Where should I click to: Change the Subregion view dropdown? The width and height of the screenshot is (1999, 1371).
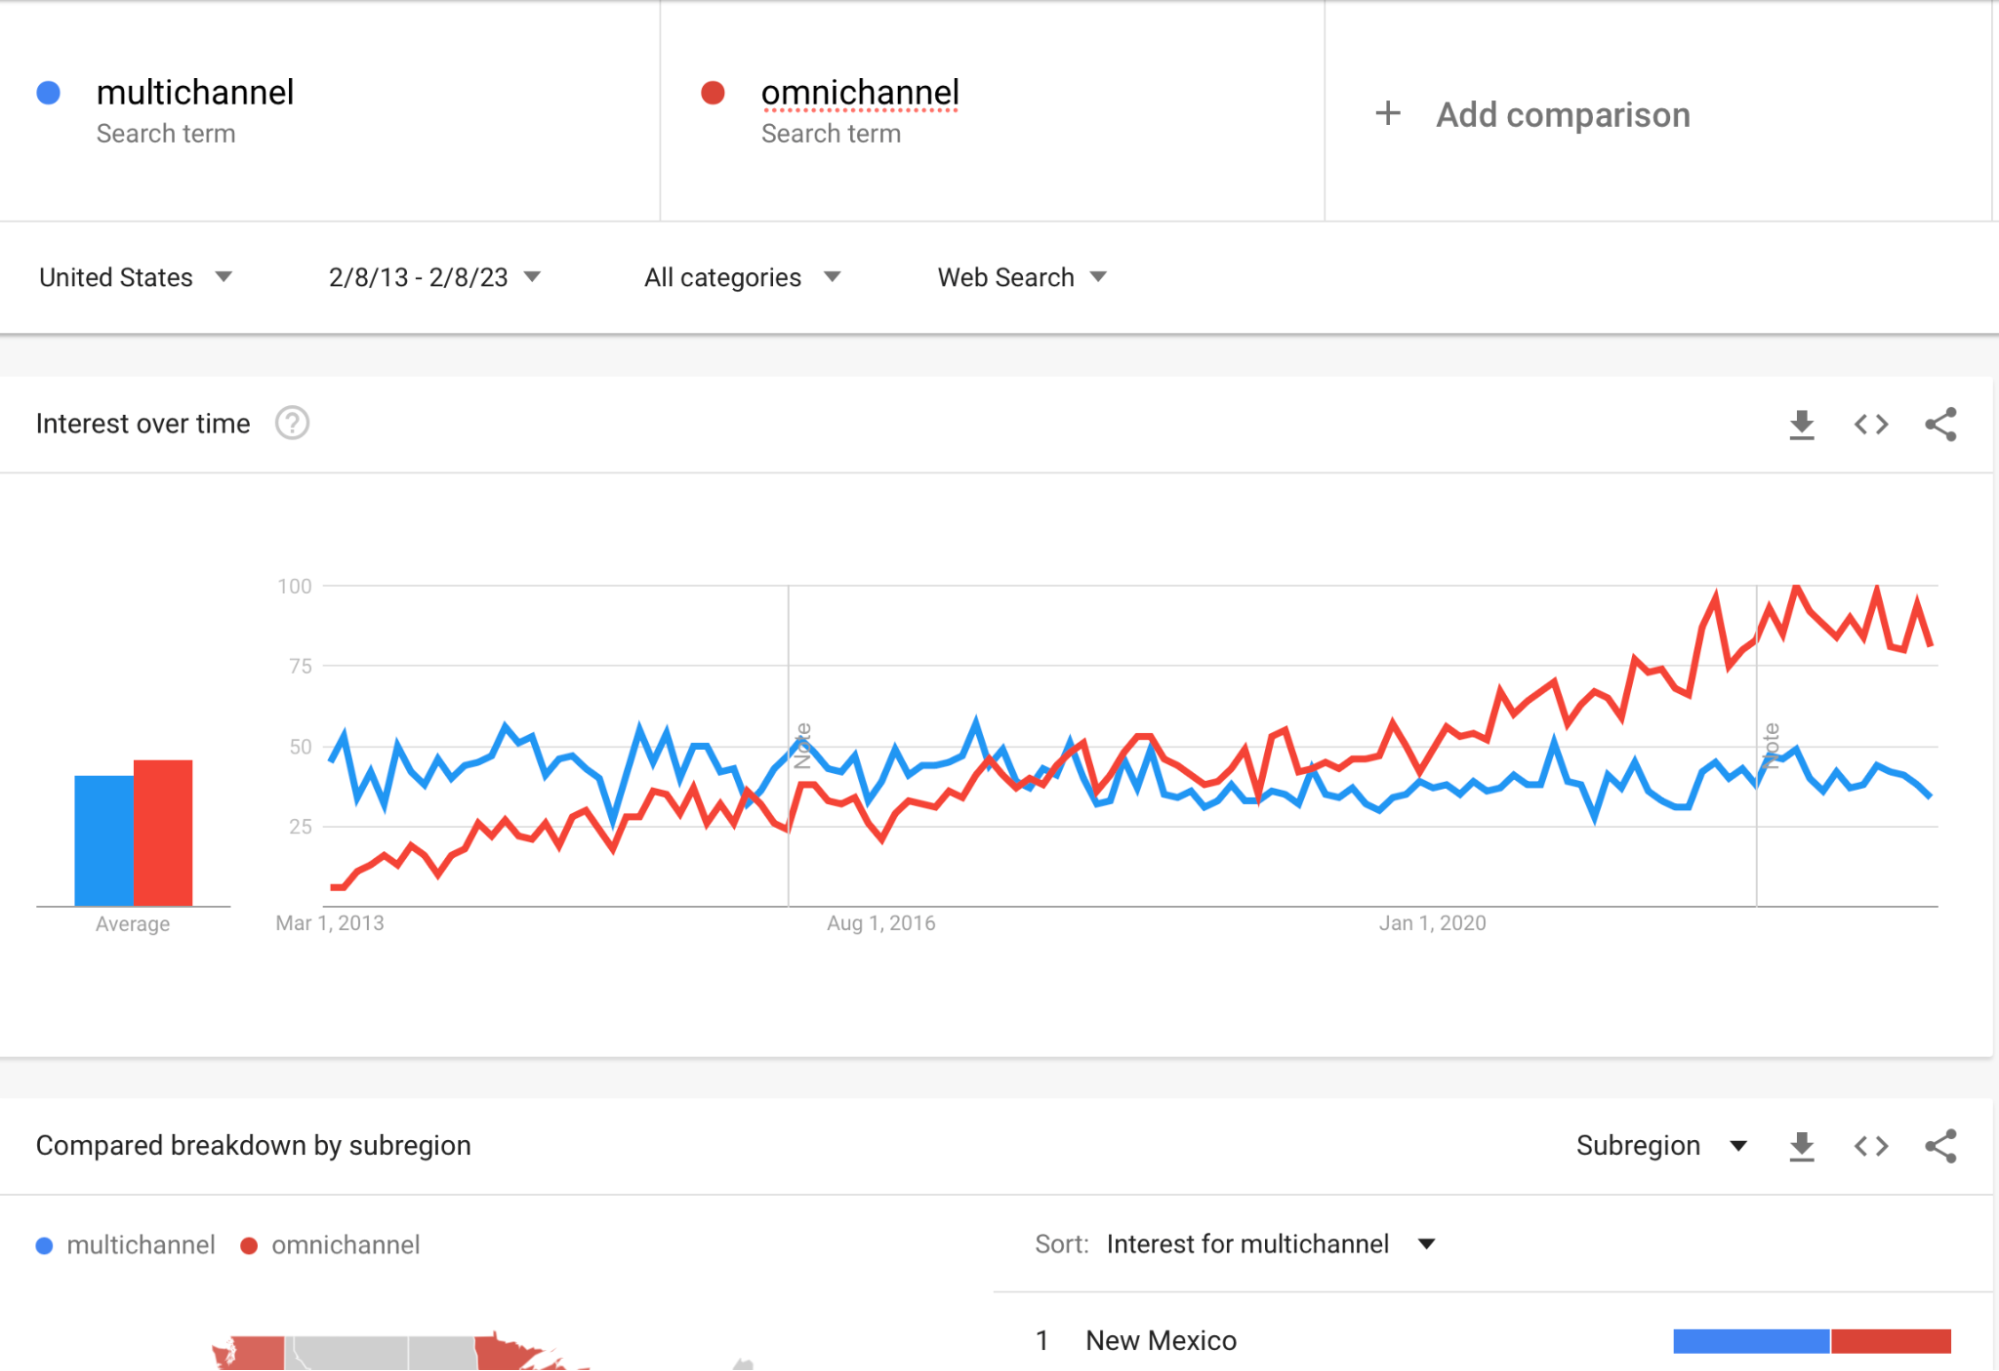coord(1661,1146)
